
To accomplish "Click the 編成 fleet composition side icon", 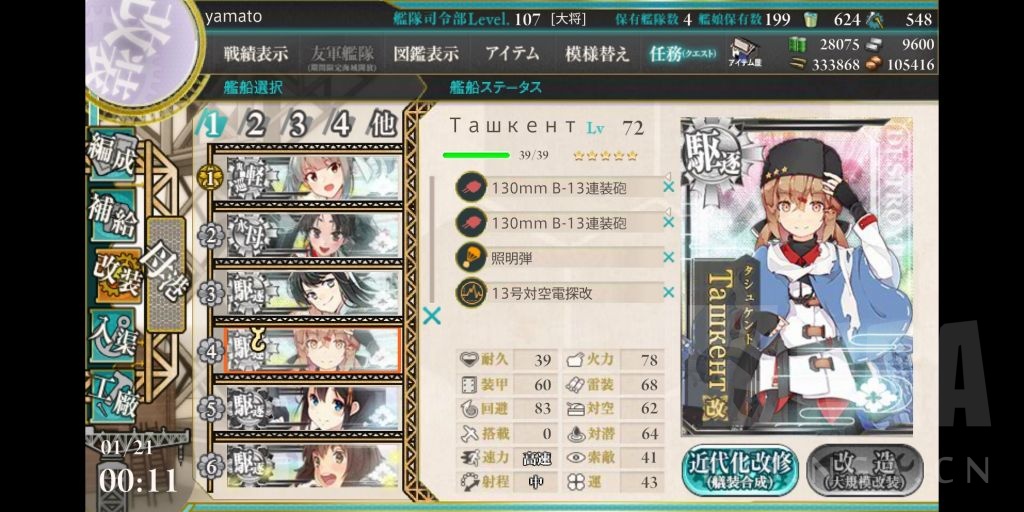I will pyautogui.click(x=112, y=154).
